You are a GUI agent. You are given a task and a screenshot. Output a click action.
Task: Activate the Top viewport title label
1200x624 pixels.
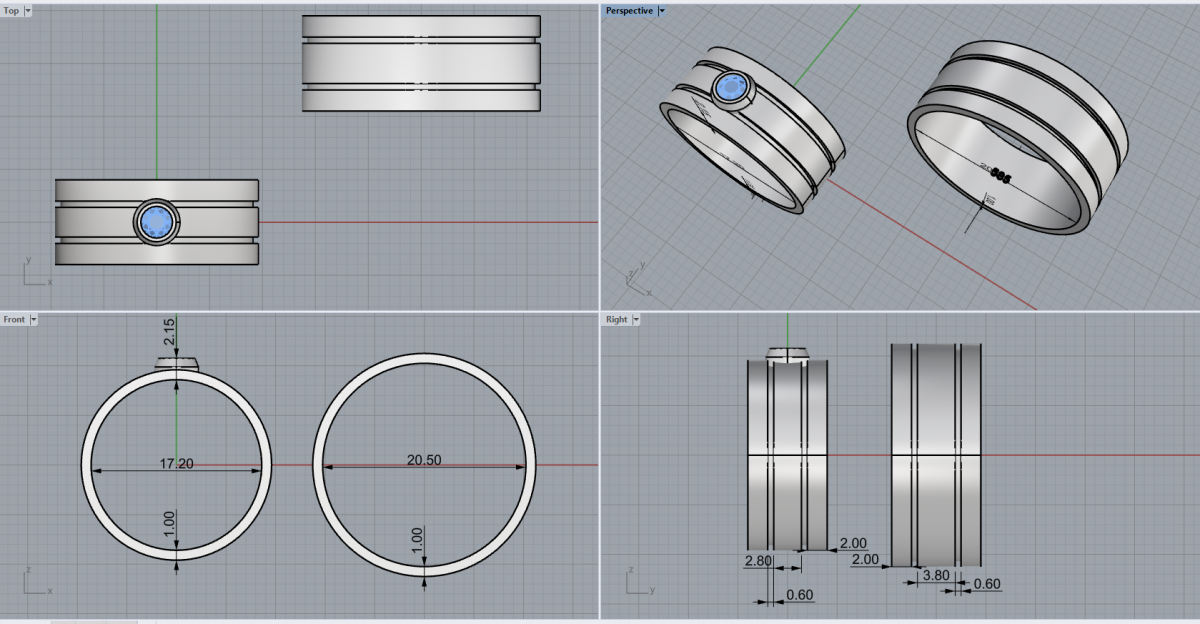[x=12, y=10]
